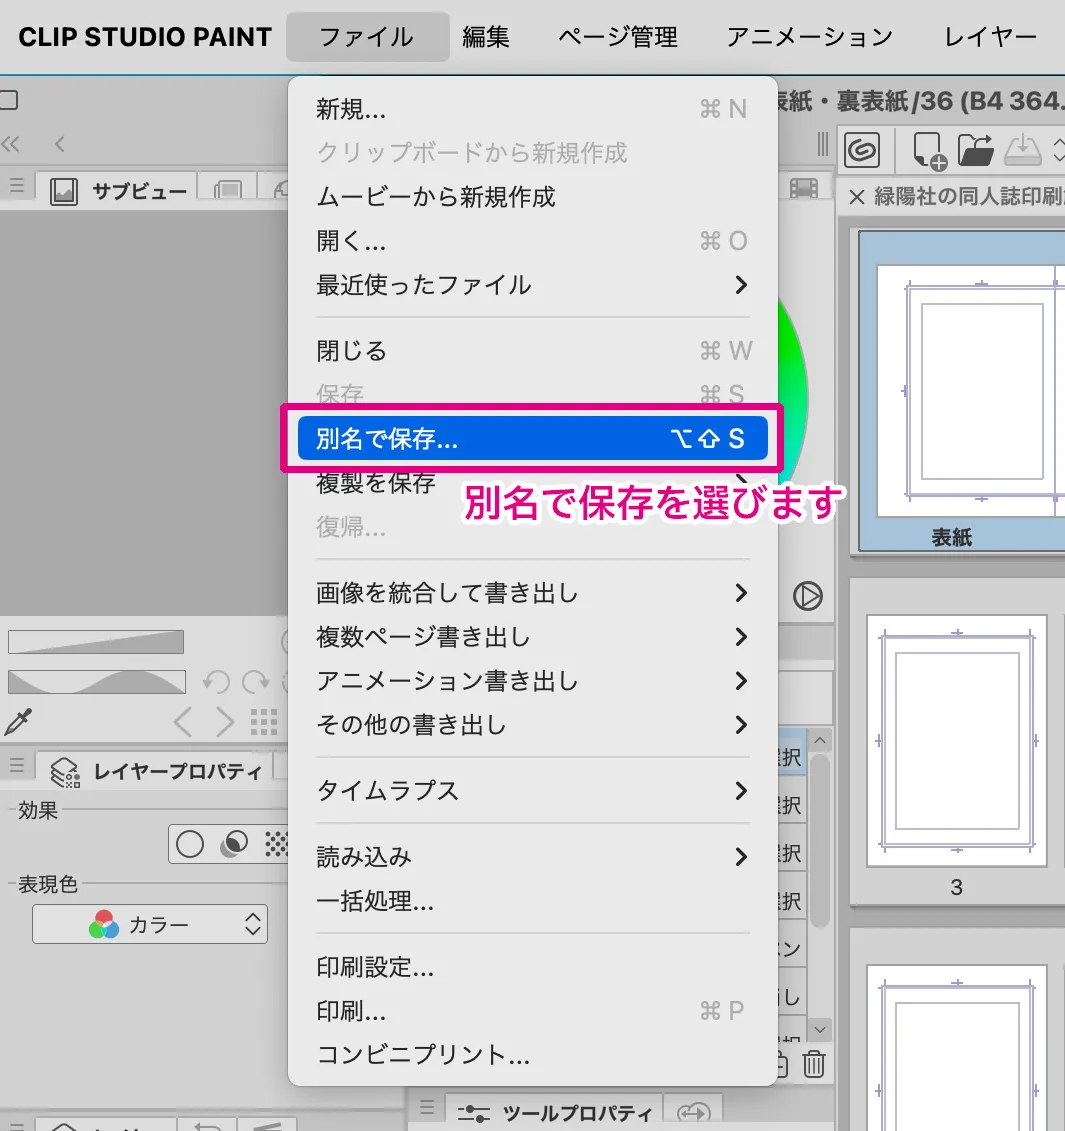Click the open folder icon in toolbar
This screenshot has width=1065, height=1131.
tap(976, 150)
